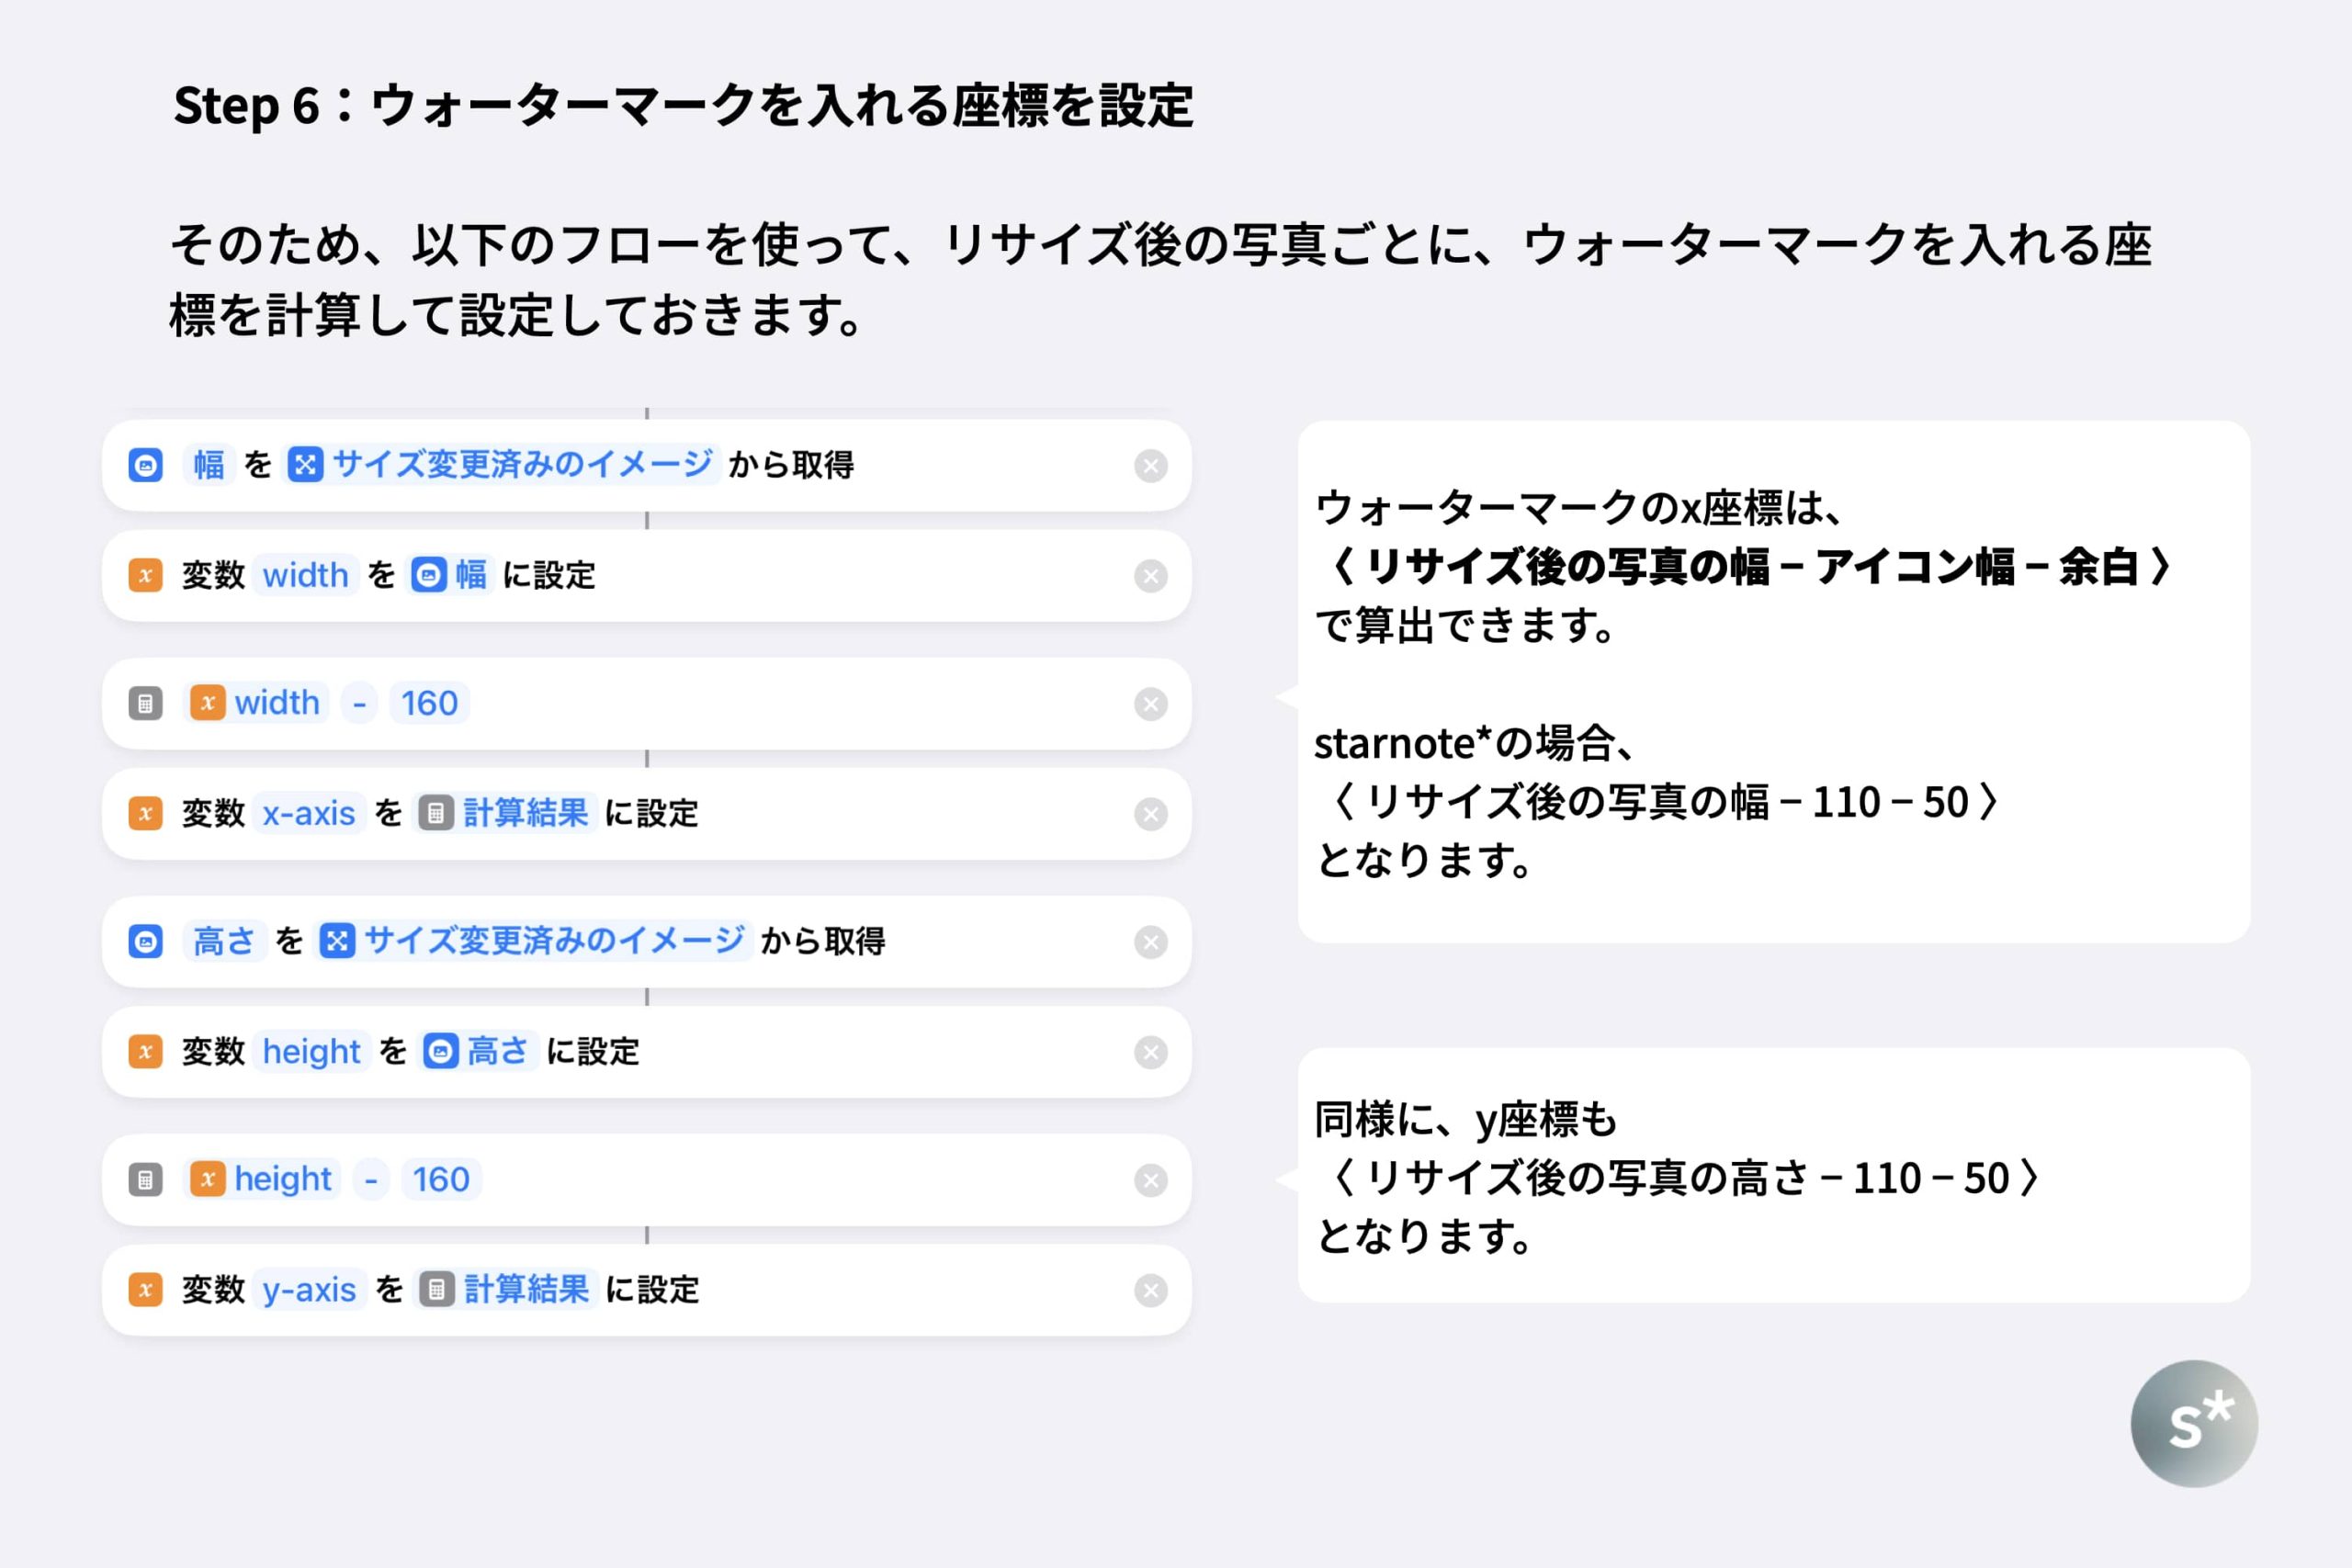Viewport: 2352px width, 1568px height.
Task: Click the 160 value field in the width calculation
Action: [429, 703]
